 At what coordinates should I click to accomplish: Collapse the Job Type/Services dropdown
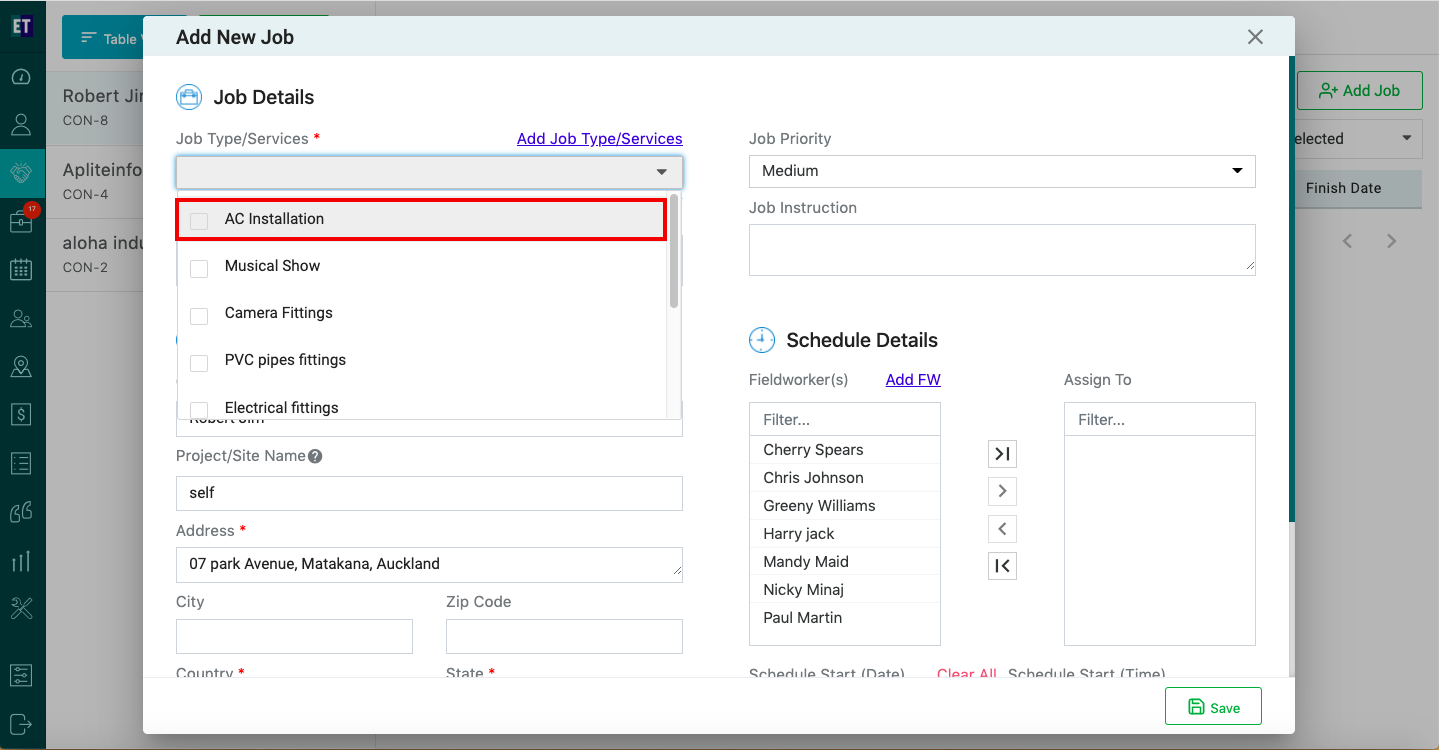(661, 172)
